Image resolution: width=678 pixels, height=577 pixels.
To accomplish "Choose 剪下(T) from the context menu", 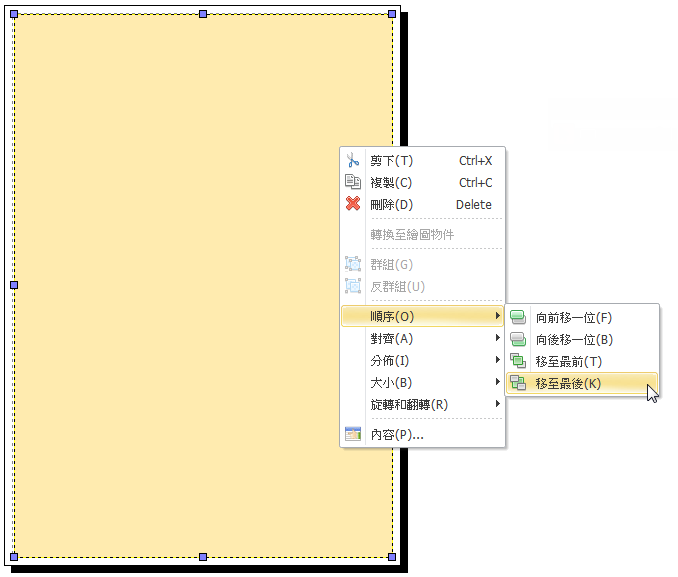I will [422, 160].
